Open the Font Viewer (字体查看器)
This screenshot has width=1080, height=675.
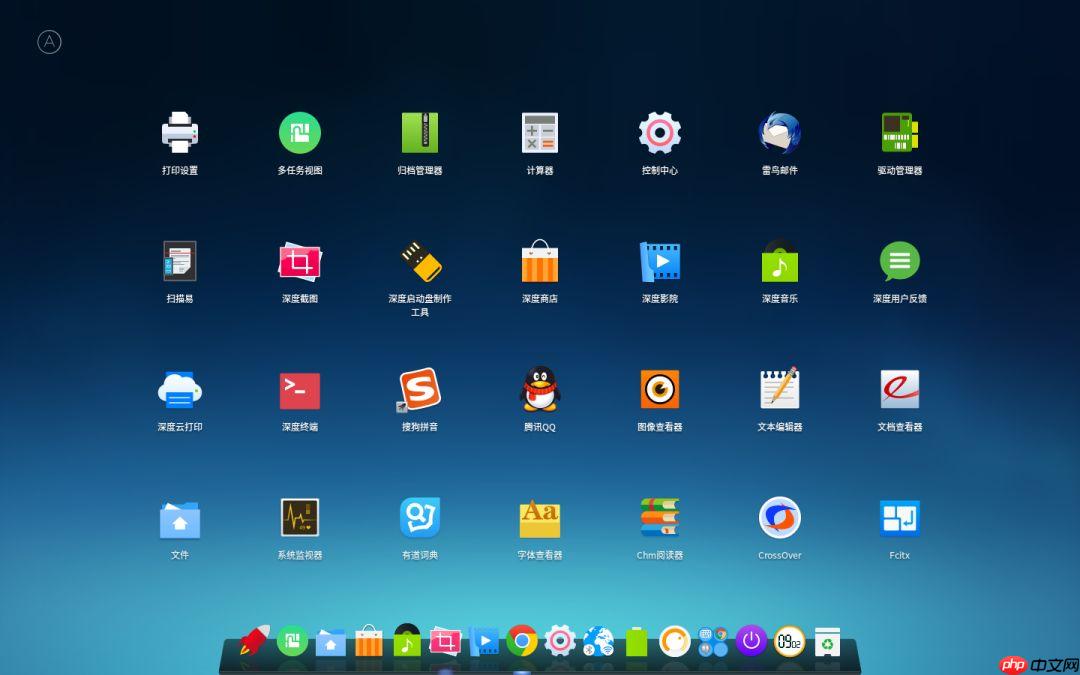[x=540, y=515]
